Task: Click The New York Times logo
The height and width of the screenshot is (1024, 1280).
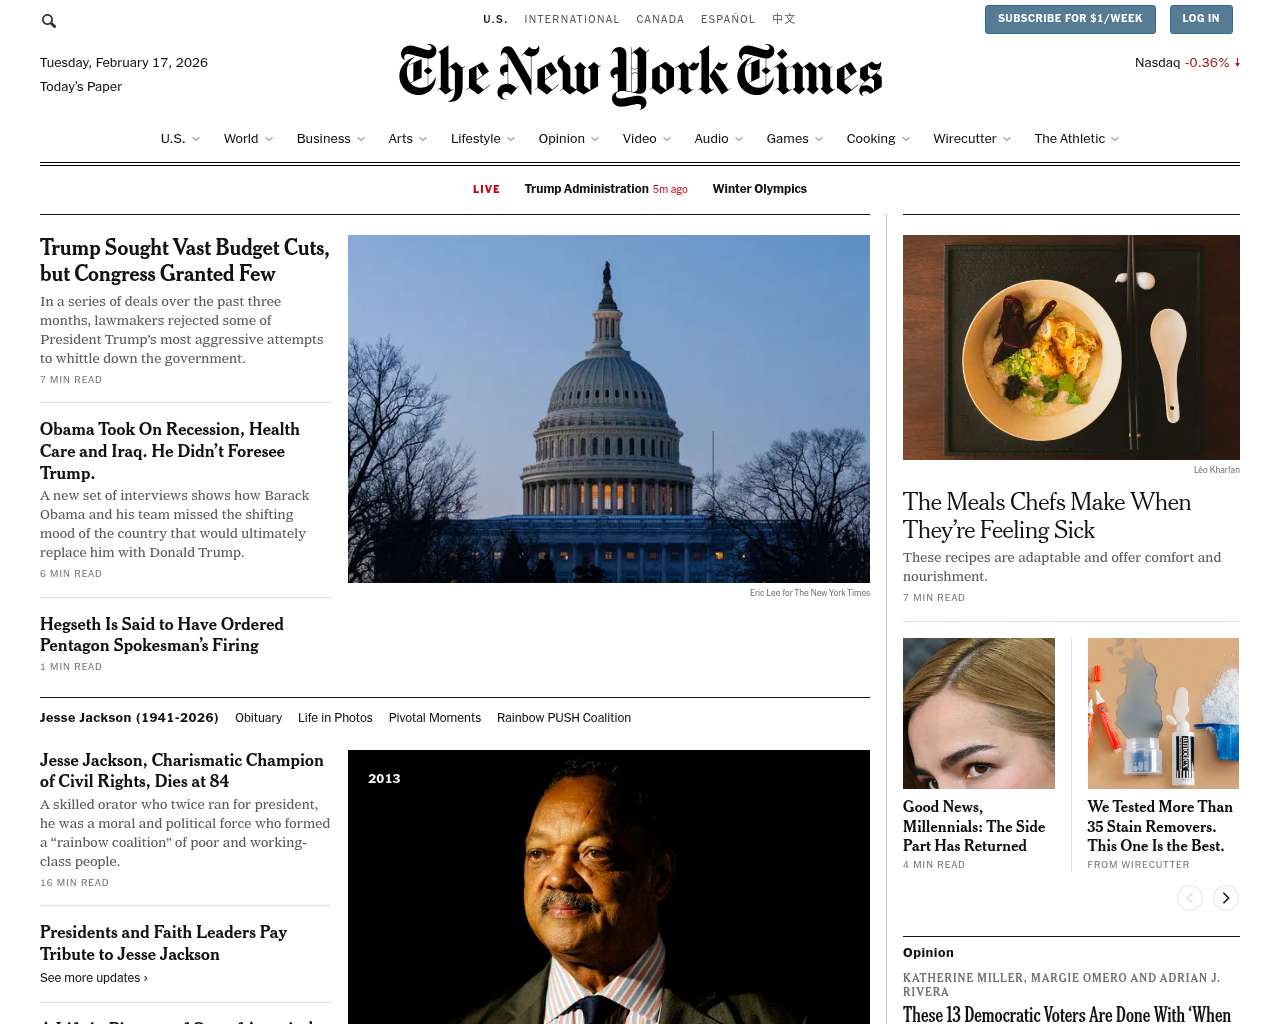Action: tap(640, 75)
